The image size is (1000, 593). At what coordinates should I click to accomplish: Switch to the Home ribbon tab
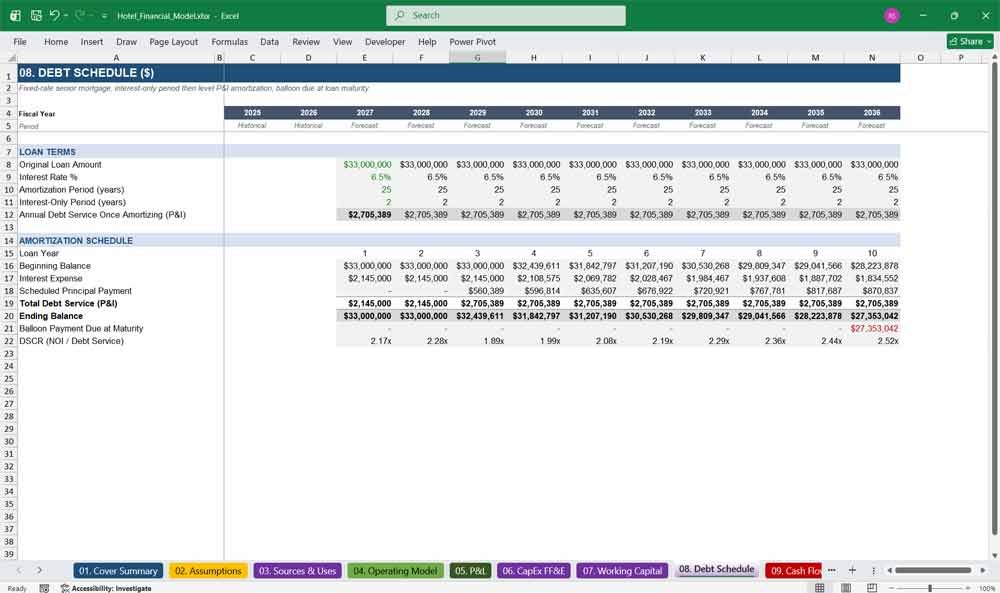(55, 41)
